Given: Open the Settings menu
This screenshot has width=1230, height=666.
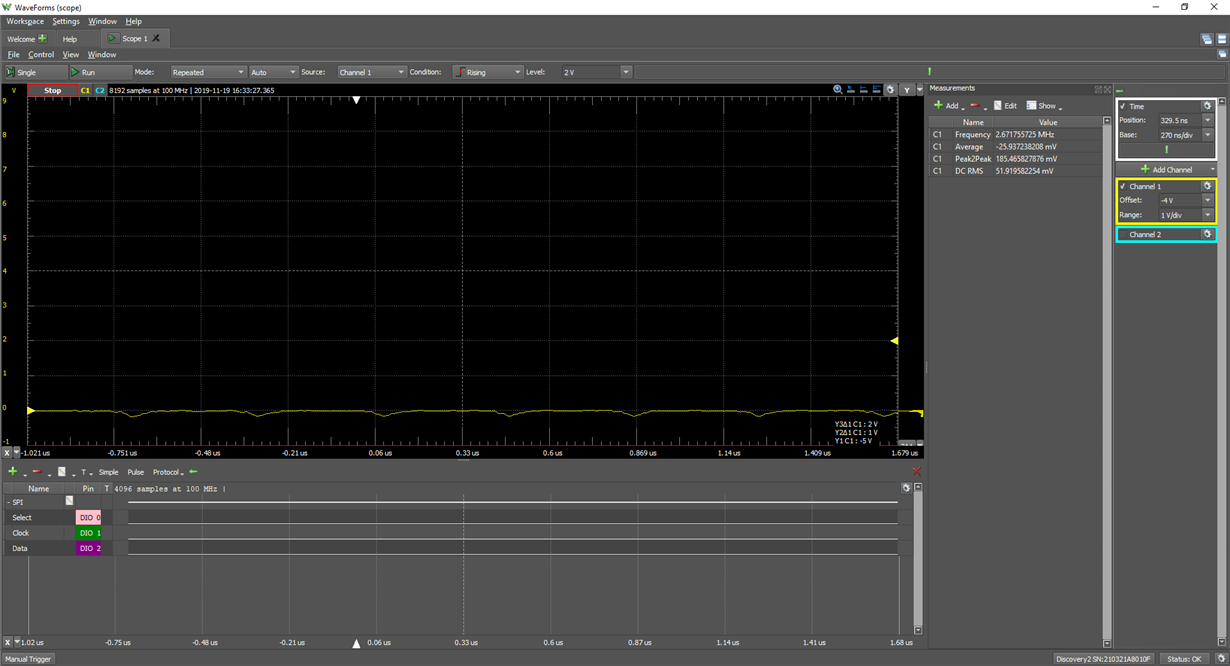Looking at the screenshot, I should 66,21.
